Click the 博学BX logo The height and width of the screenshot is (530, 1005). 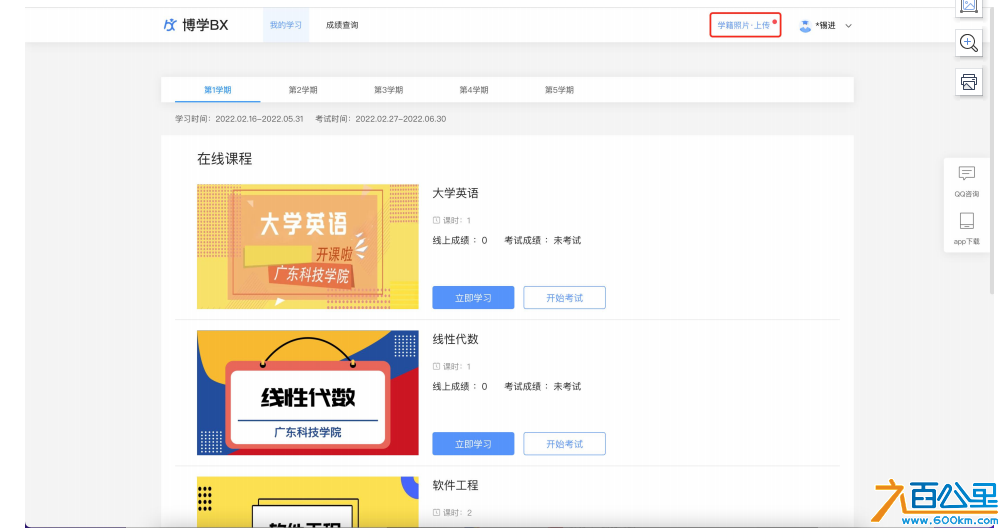195,25
